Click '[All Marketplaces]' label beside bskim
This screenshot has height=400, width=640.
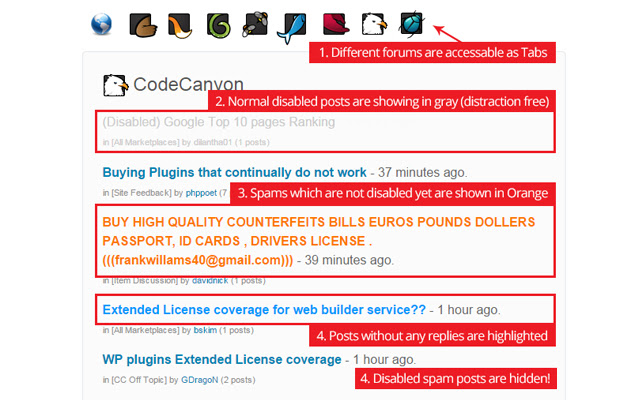pos(145,330)
